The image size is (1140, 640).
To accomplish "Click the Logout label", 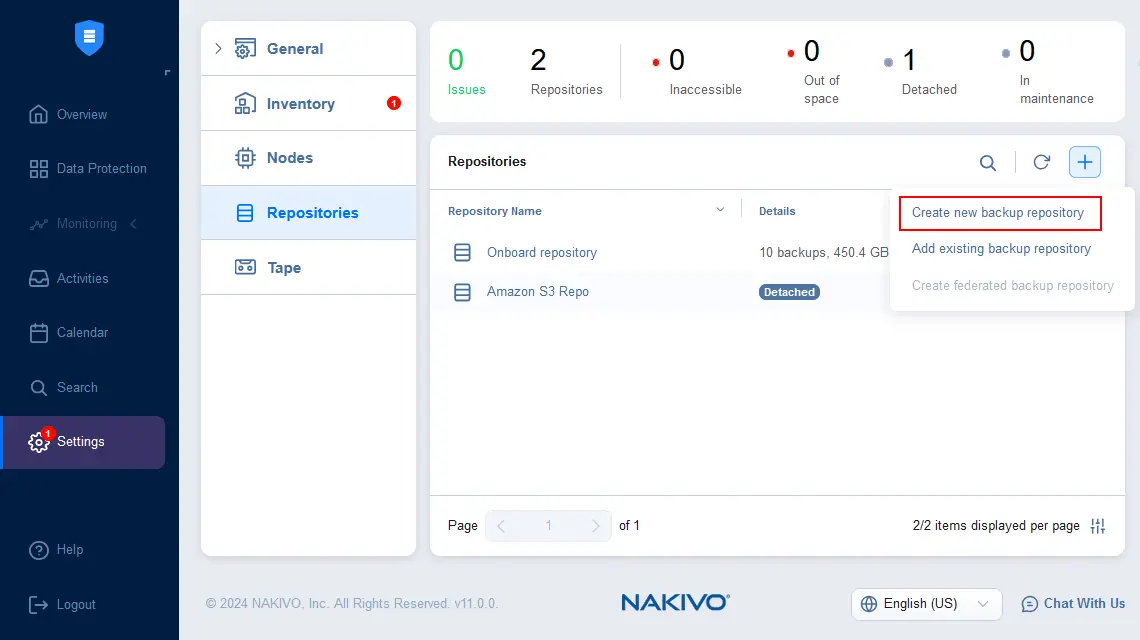I will pos(76,604).
